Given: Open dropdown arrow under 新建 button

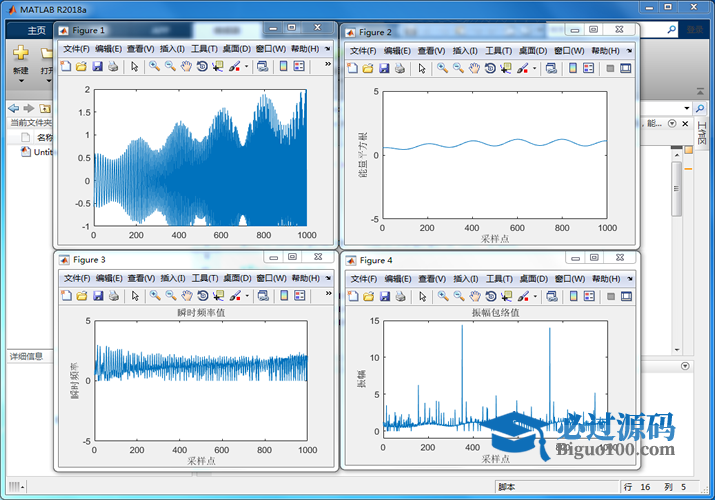Looking at the screenshot, I should pos(21,81).
